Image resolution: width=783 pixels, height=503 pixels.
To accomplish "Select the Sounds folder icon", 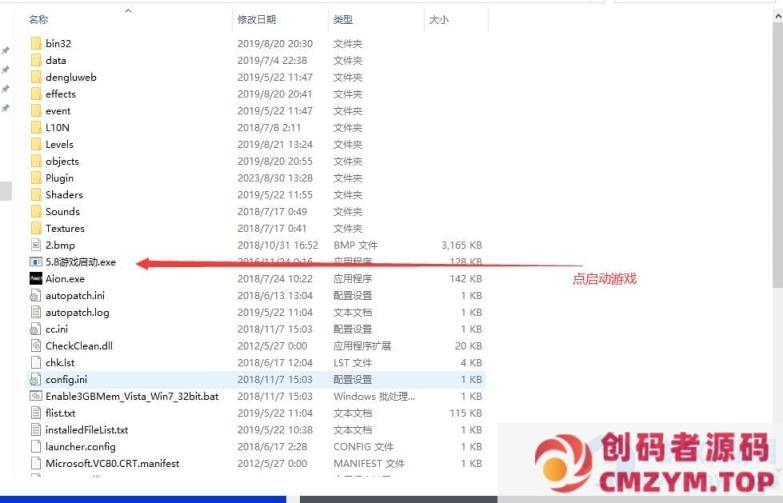I will 36,211.
